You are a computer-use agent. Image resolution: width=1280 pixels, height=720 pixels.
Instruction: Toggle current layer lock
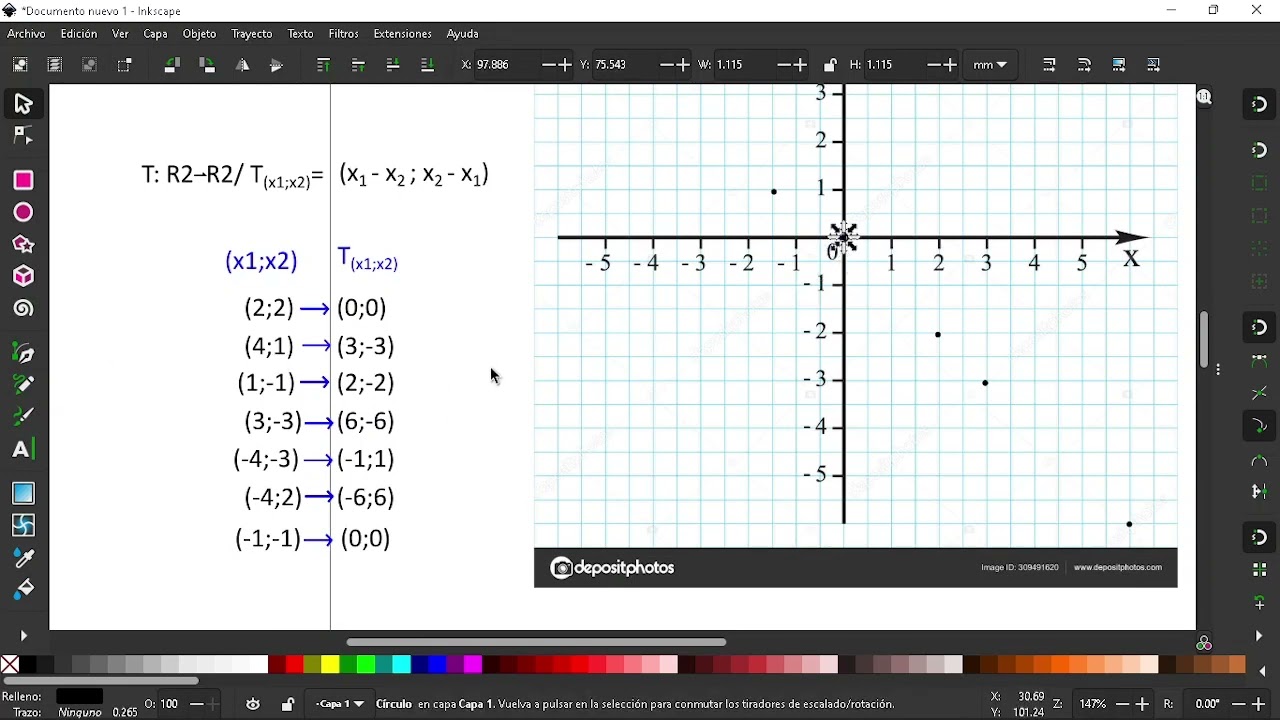[x=287, y=704]
